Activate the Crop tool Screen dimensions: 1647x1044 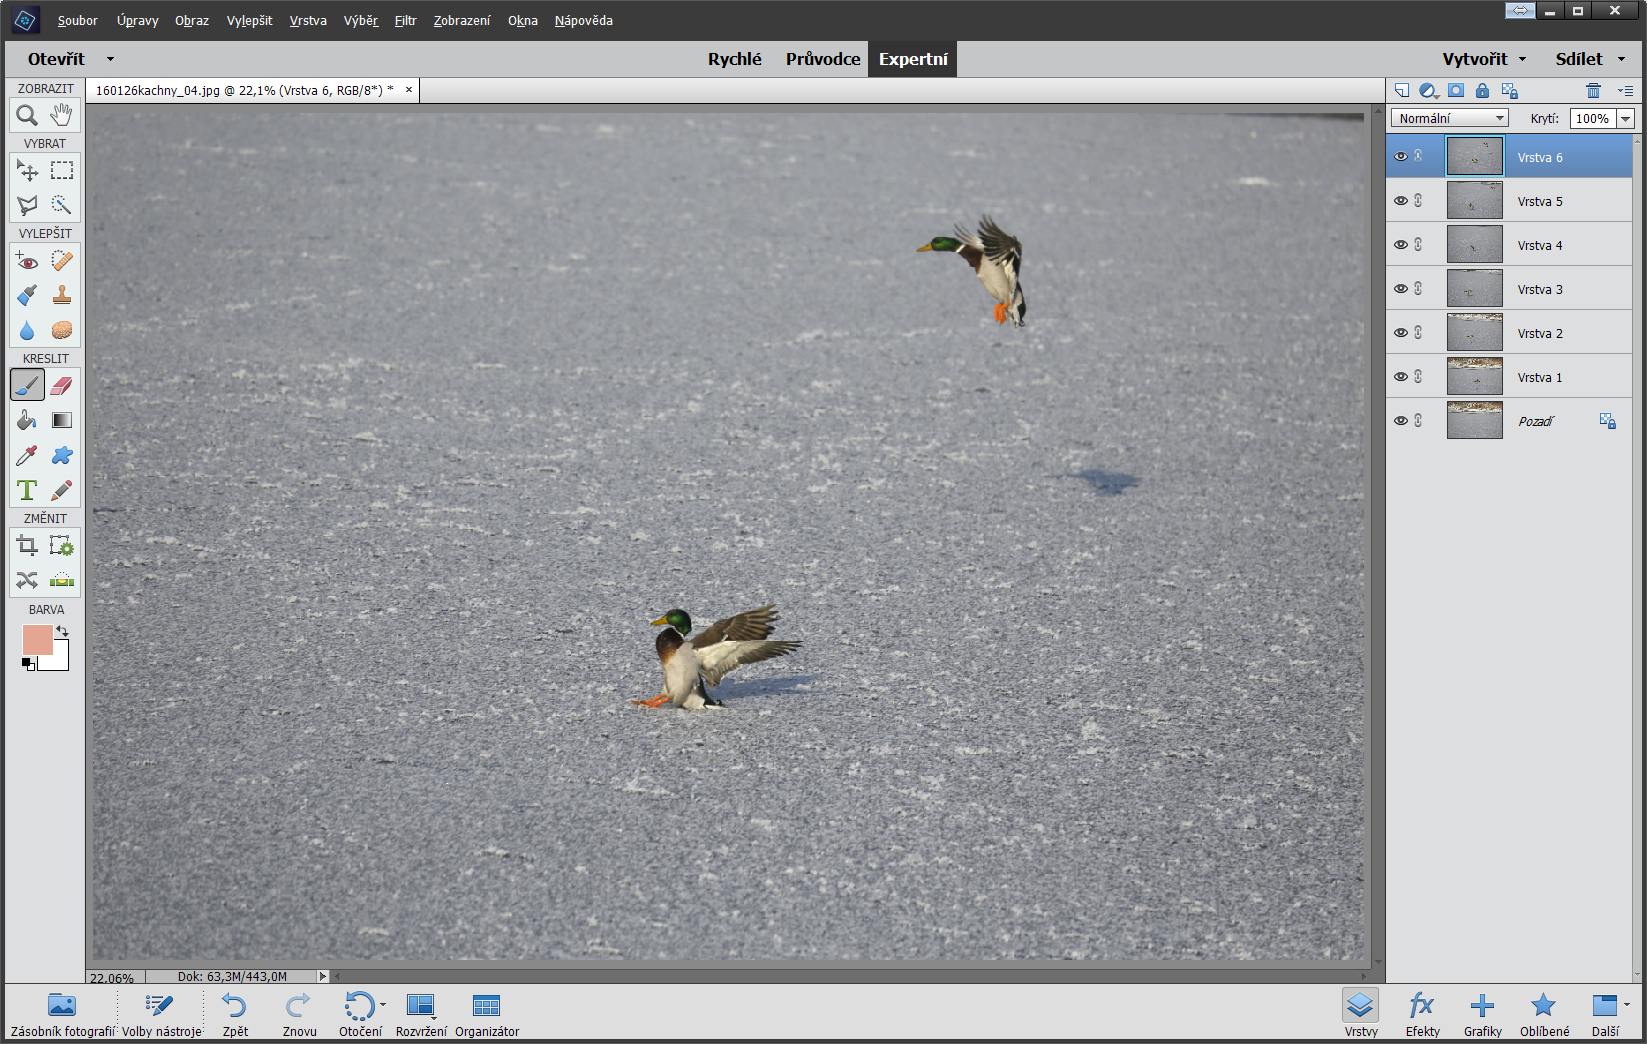(x=27, y=546)
